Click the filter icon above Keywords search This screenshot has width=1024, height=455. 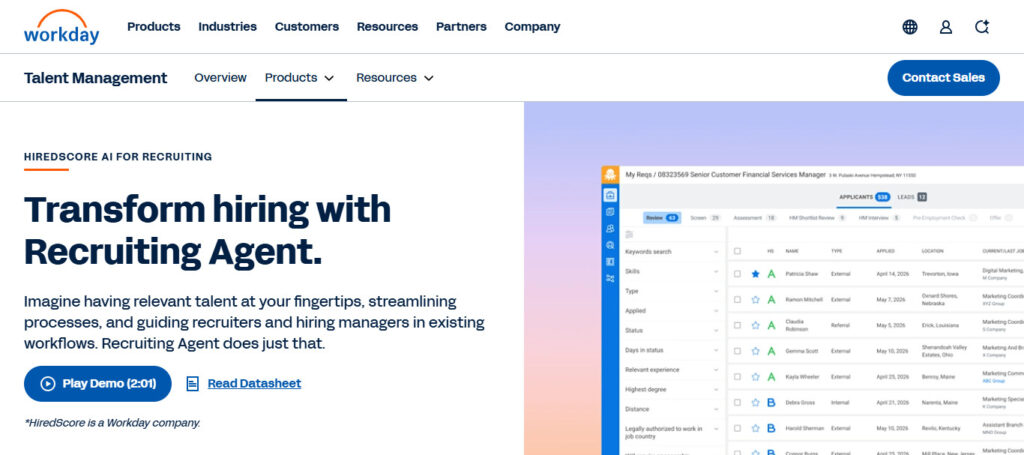(630, 234)
